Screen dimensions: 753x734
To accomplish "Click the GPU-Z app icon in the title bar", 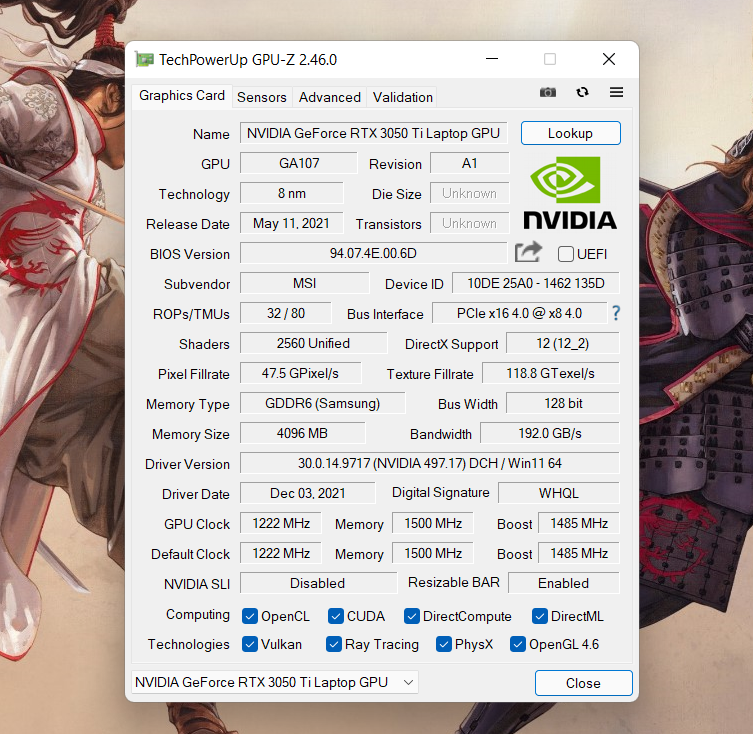I will coord(144,59).
